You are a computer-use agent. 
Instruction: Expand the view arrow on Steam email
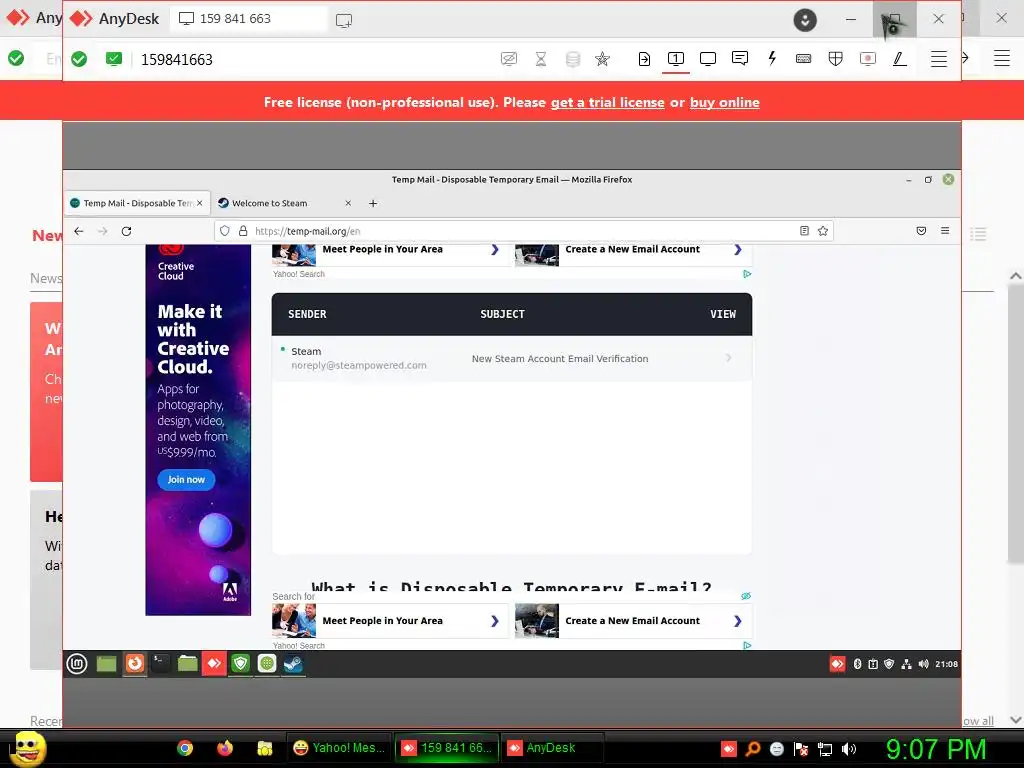point(728,358)
